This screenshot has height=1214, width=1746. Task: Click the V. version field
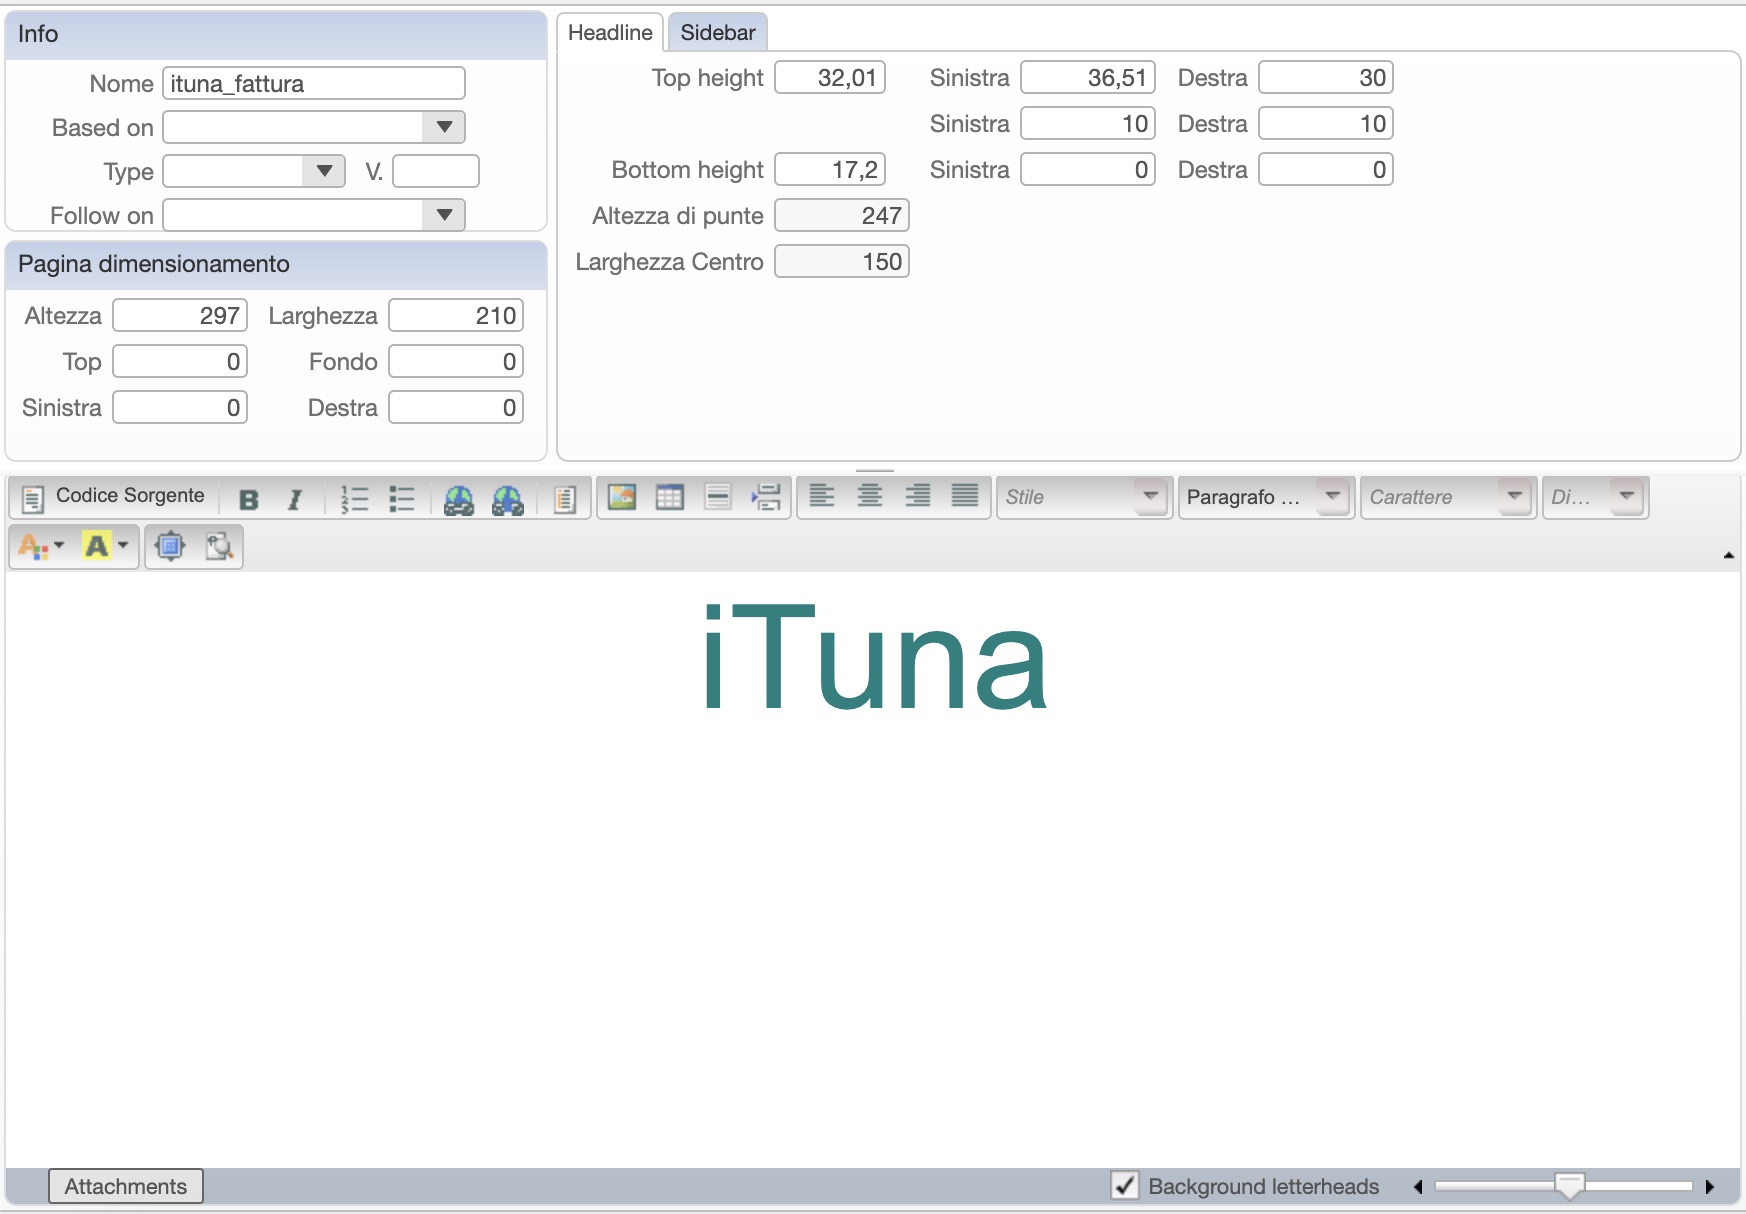point(436,171)
